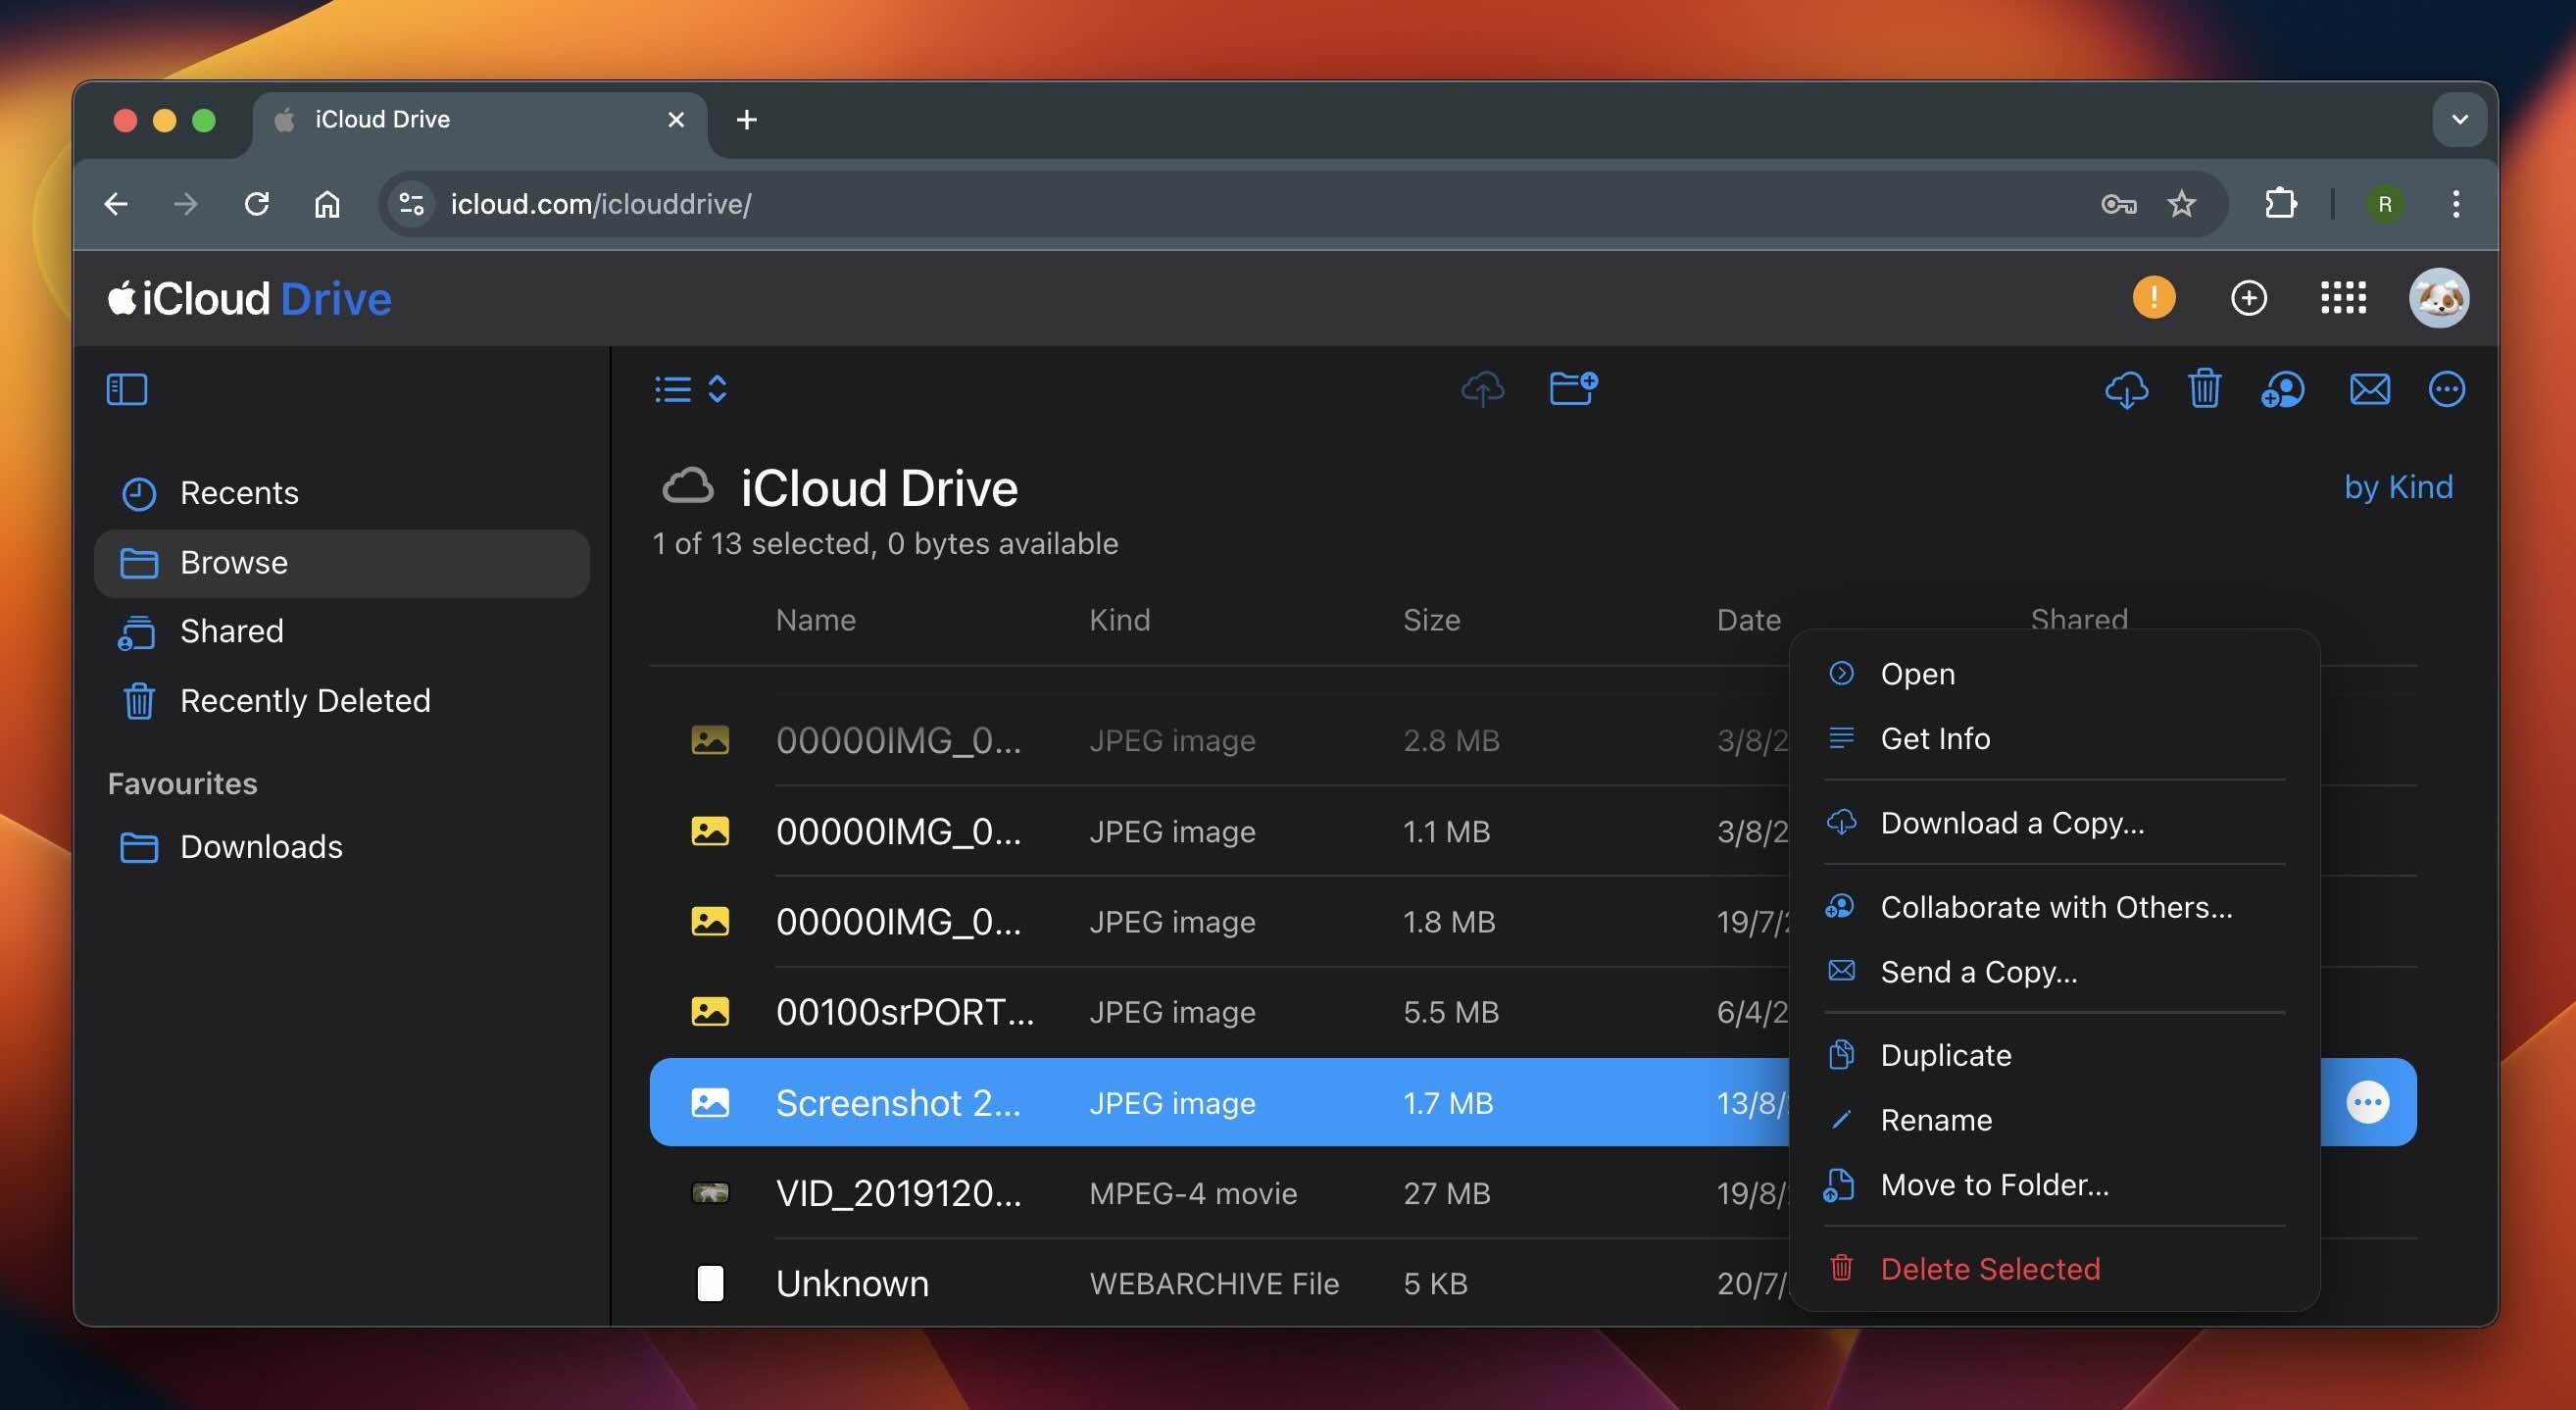Close the iCloud Drive tab
2576x1410 pixels.
676,120
